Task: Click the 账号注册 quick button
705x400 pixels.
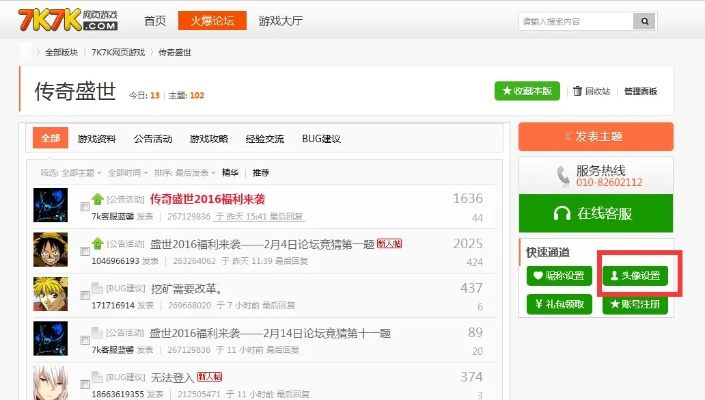Action: point(635,304)
